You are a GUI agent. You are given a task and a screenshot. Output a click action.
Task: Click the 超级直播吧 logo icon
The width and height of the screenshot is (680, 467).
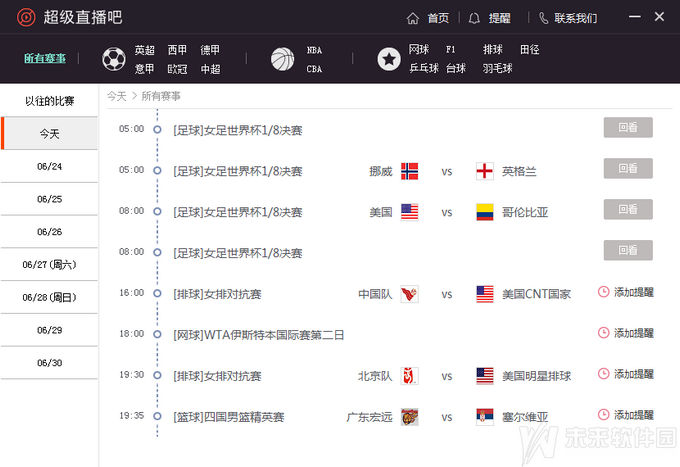[26, 17]
